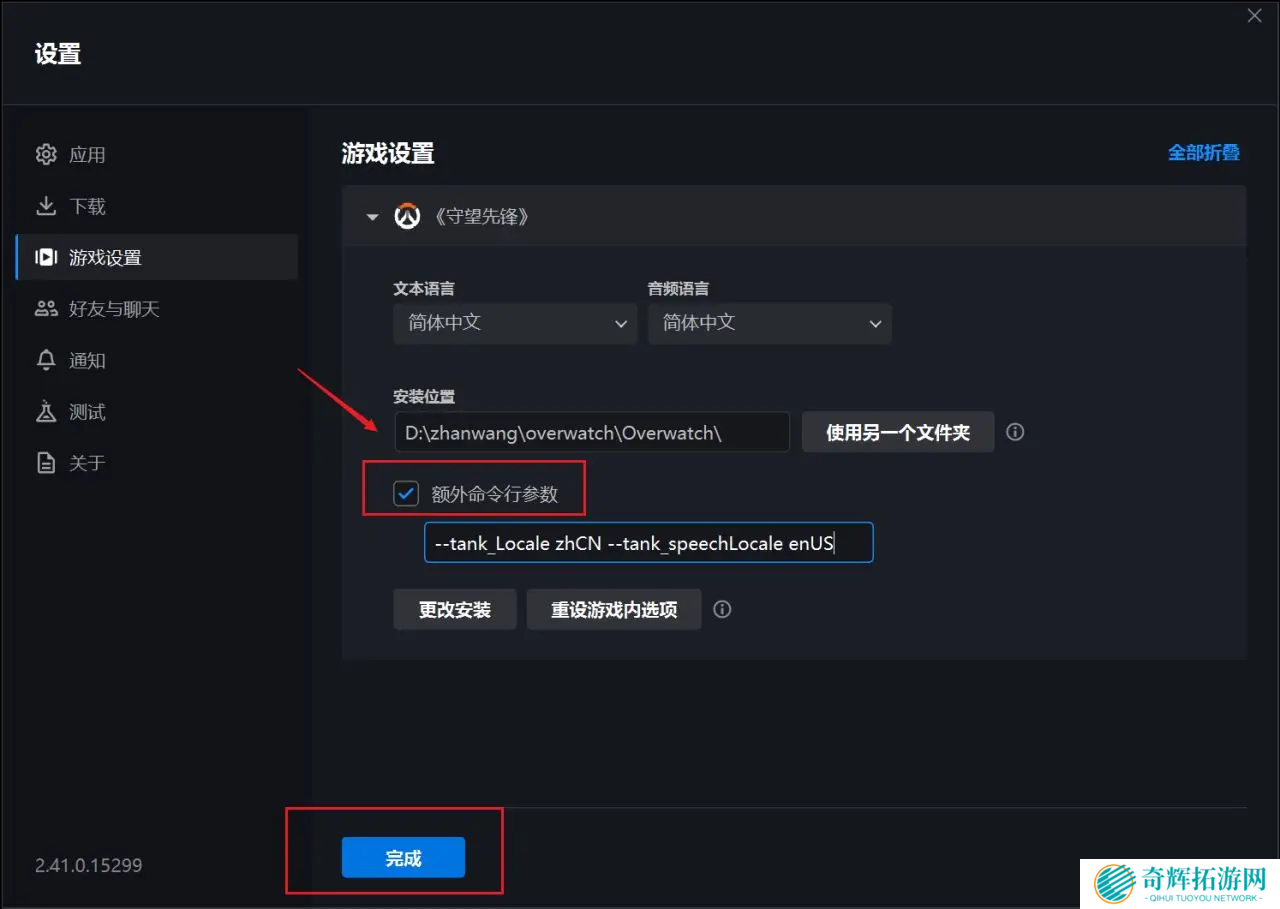The width and height of the screenshot is (1280, 909).
Task: Click the 使用另一个文件夹 button
Action: tap(897, 432)
